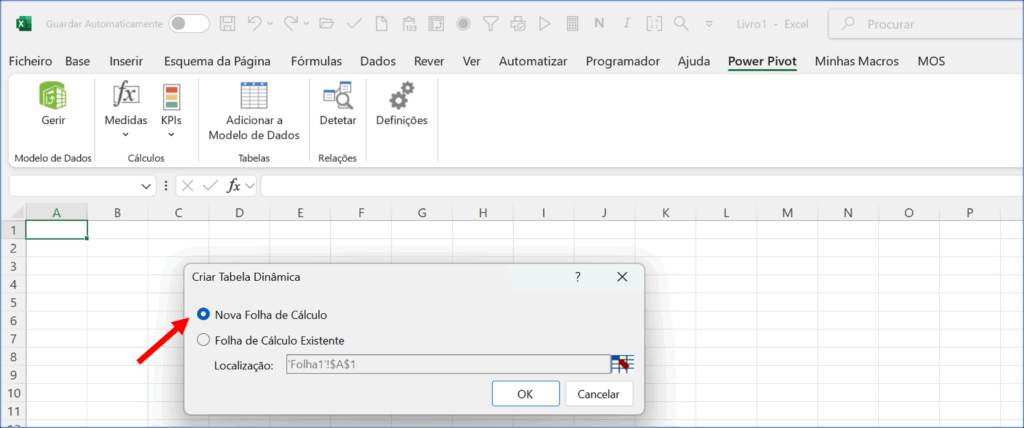This screenshot has height=428, width=1024.
Task: Open the Name Box dropdown arrow
Action: click(x=147, y=186)
